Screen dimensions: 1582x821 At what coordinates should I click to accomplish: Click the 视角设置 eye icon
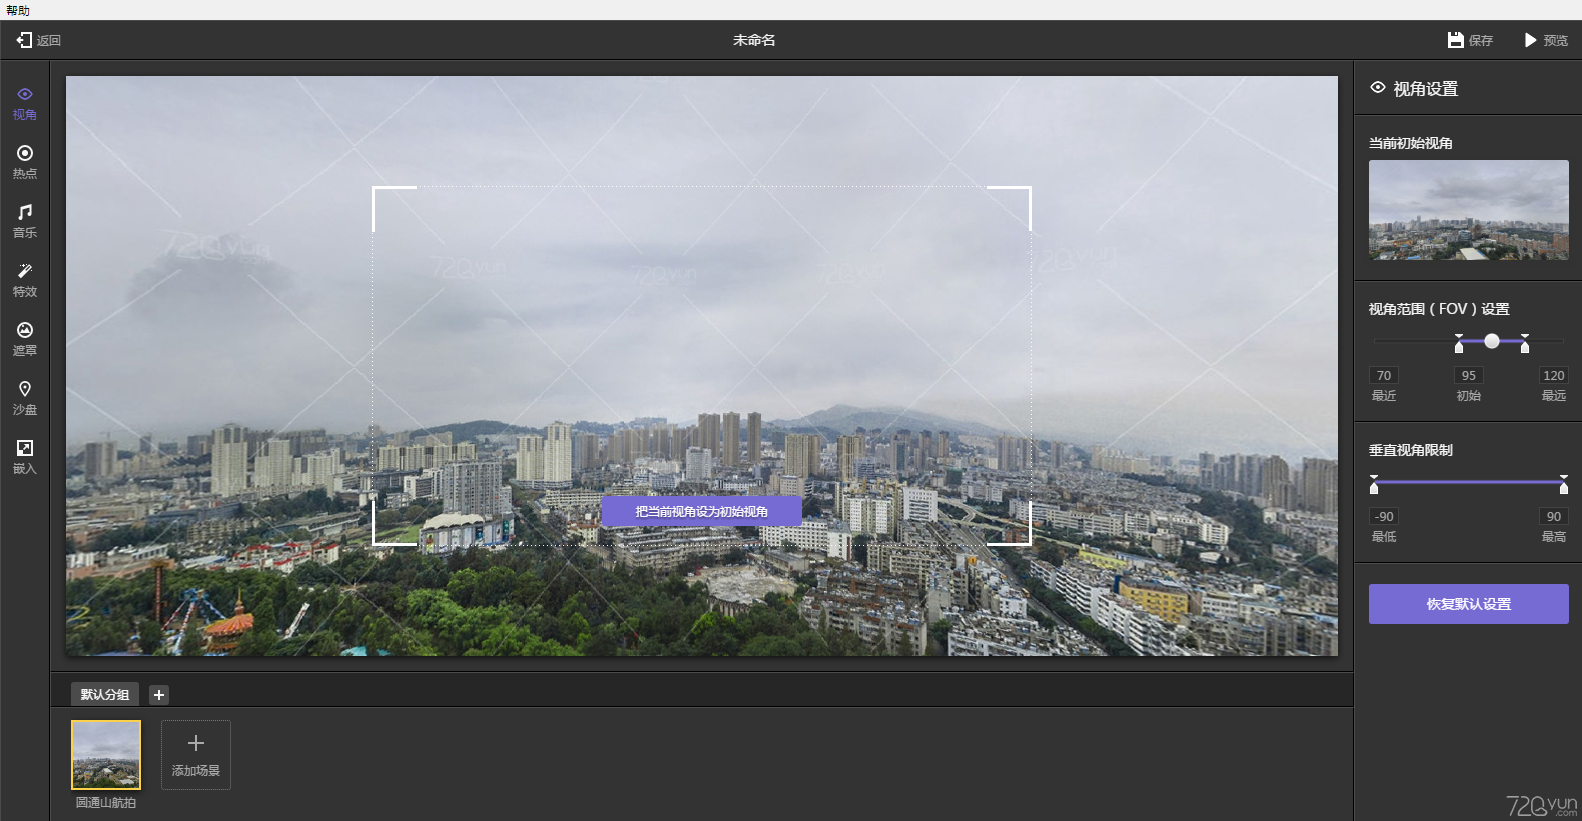[x=1378, y=88]
